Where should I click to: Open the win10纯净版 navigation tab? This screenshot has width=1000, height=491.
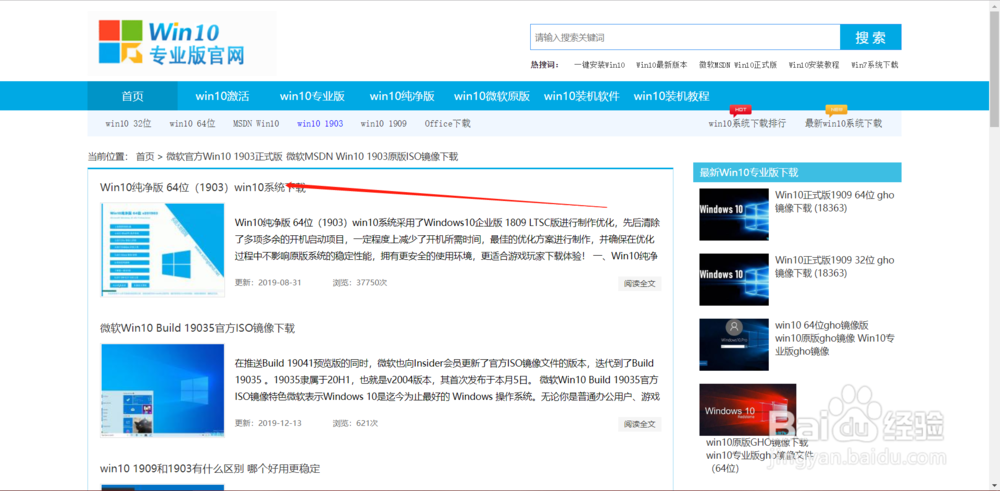402,96
